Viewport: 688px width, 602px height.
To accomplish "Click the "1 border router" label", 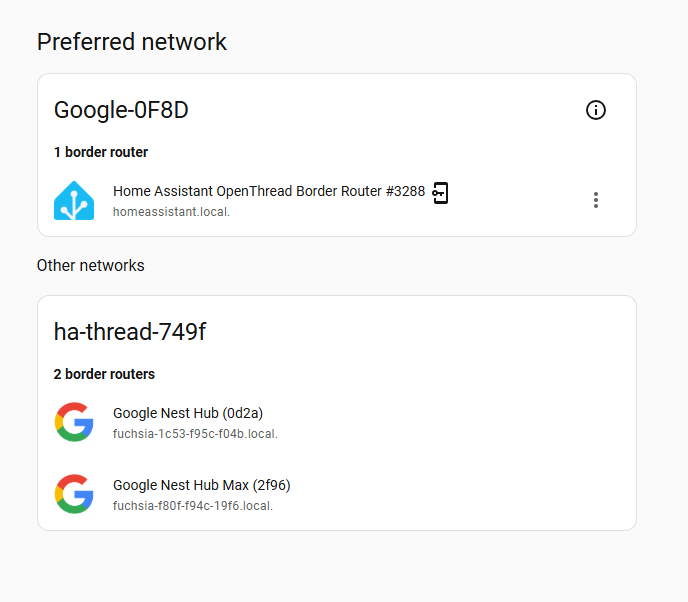I will point(101,152).
